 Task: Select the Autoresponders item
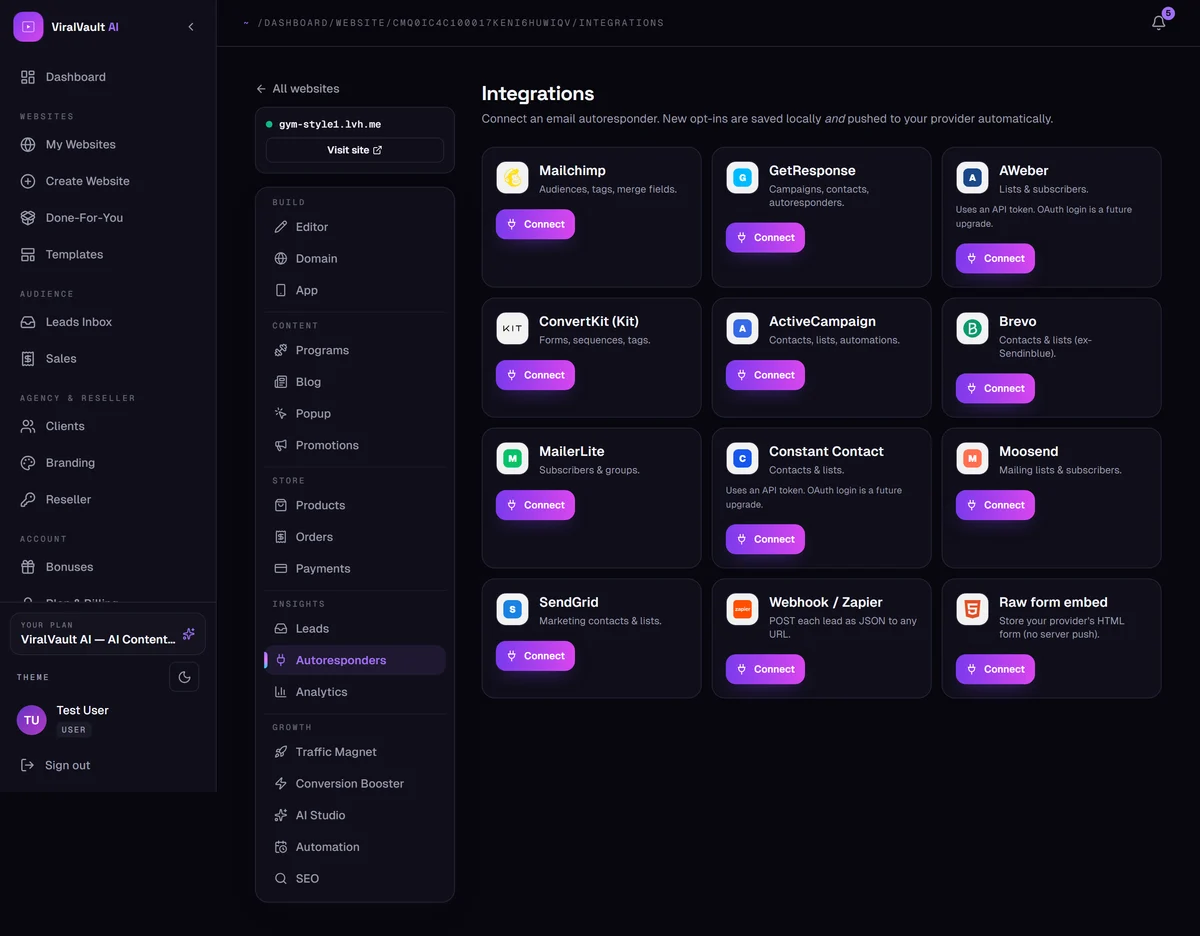(355, 660)
